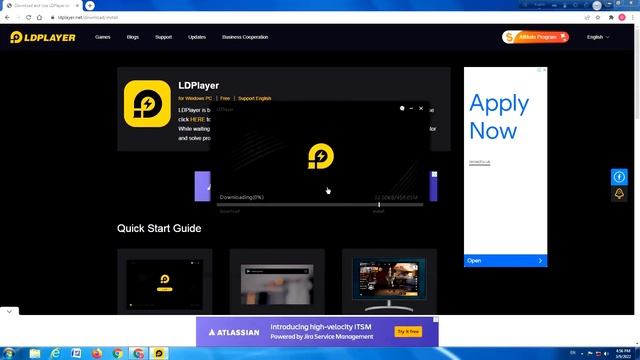
Task: Open File Explorer from the taskbar
Action: pyautogui.click(x=35, y=353)
